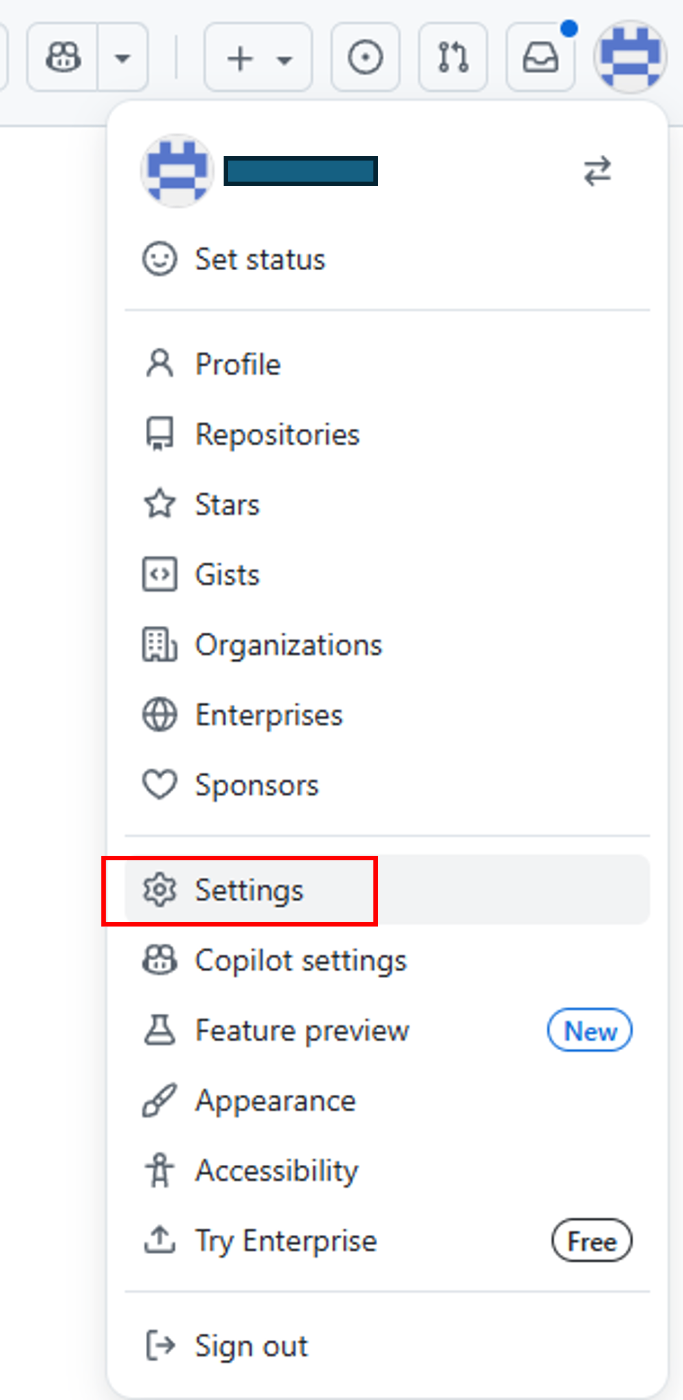Open the Copilot icon in header

63,58
